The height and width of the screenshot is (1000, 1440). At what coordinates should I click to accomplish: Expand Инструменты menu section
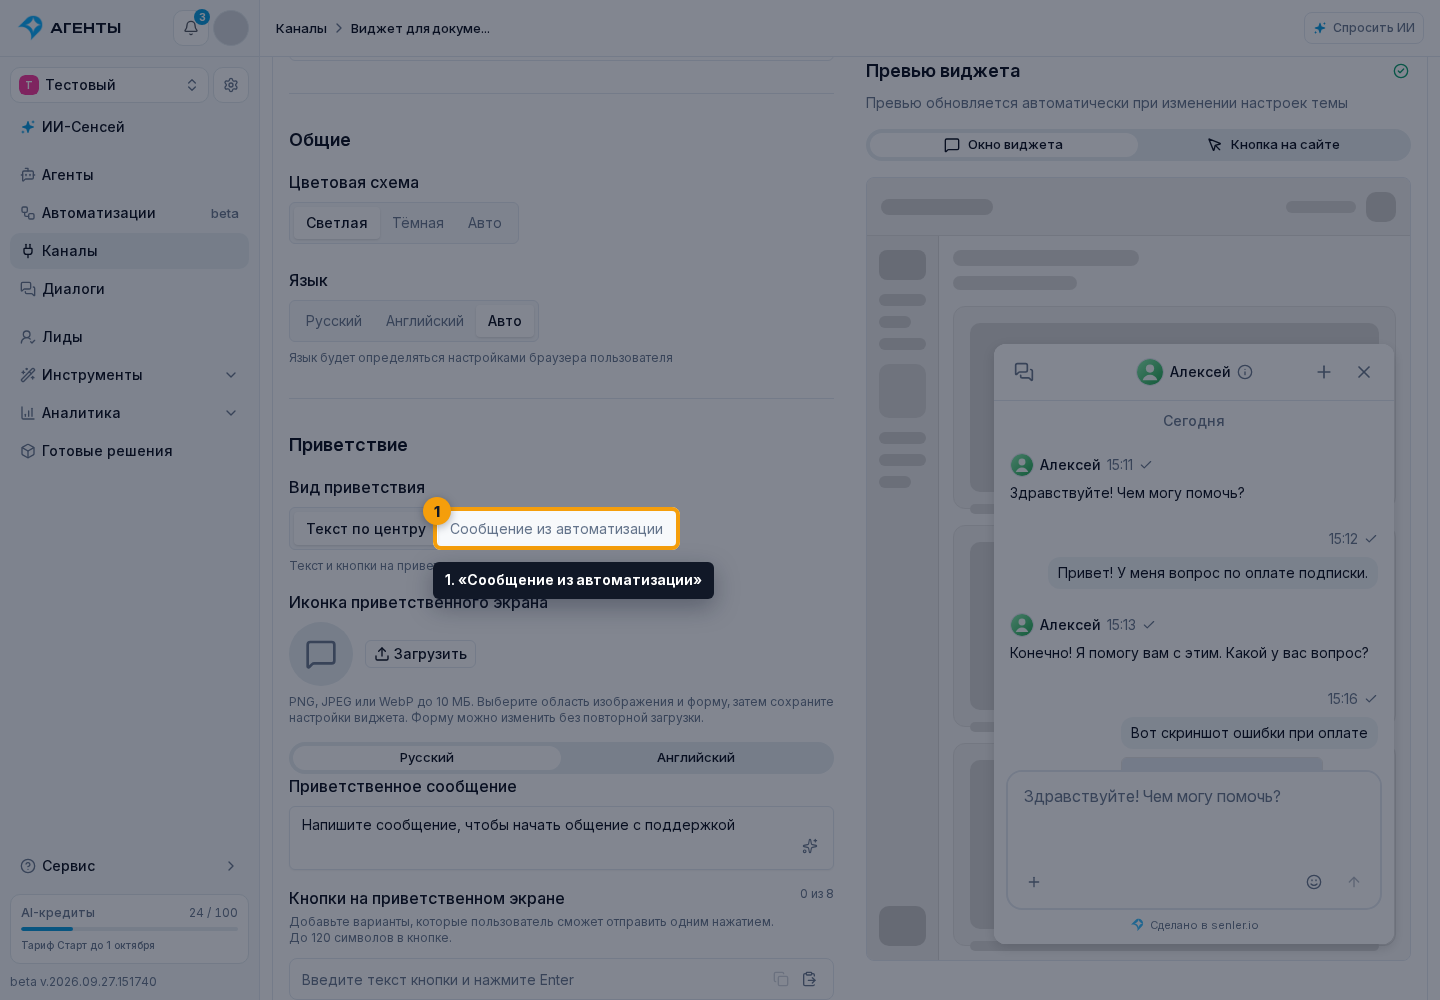tap(130, 375)
